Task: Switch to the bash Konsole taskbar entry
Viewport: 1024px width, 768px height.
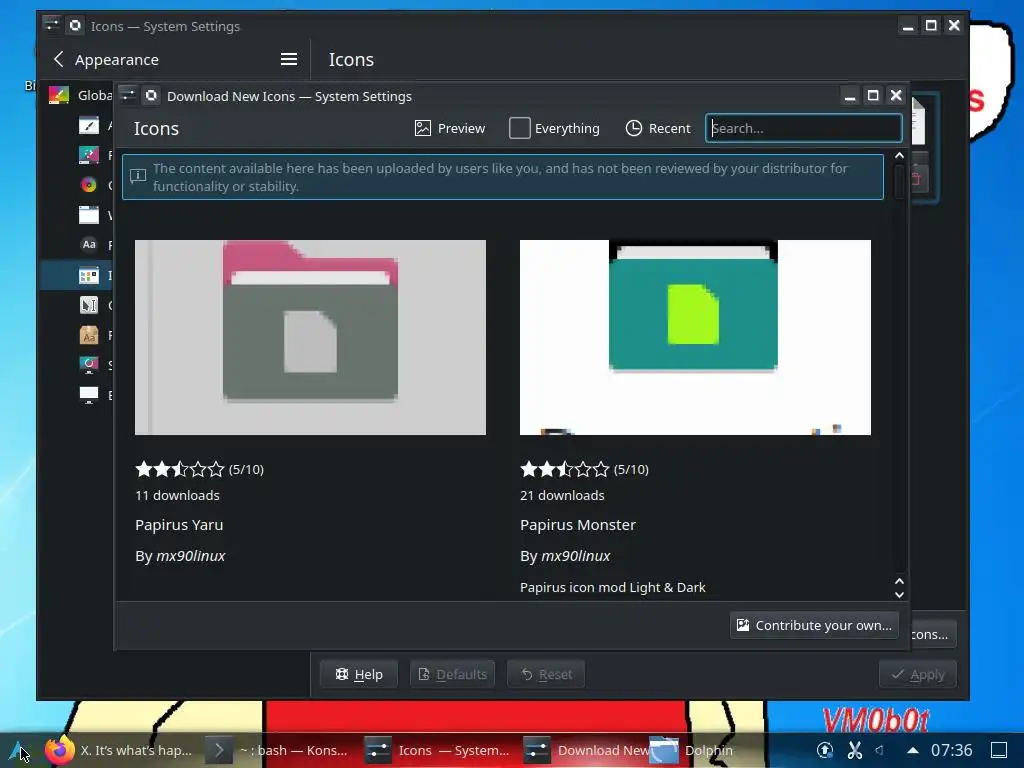Action: pyautogui.click(x=277, y=750)
